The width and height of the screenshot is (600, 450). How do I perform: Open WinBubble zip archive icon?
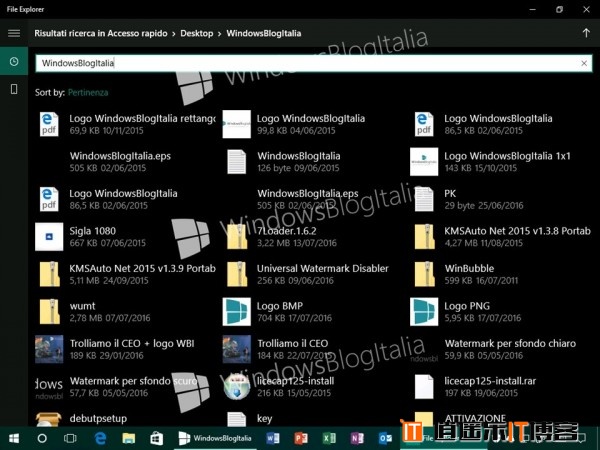[424, 274]
